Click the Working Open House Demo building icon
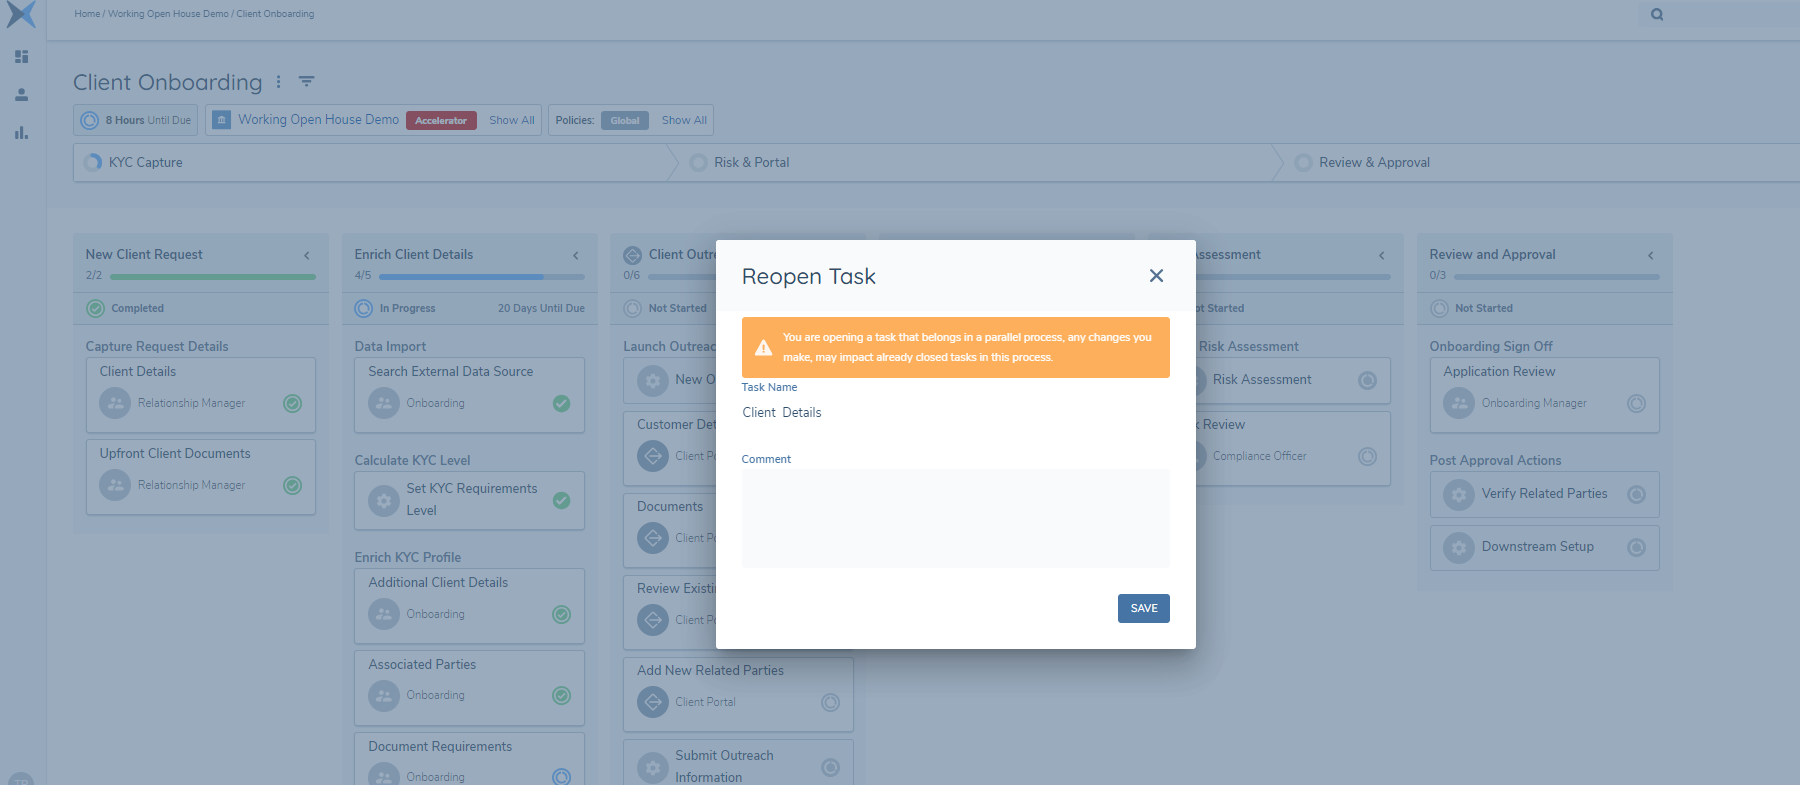 coord(221,120)
